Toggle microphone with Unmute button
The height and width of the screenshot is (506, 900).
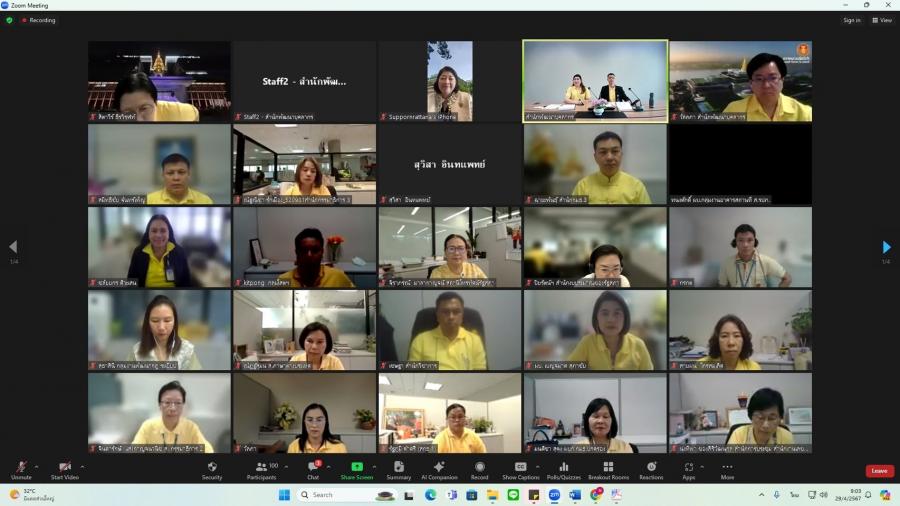(21, 470)
